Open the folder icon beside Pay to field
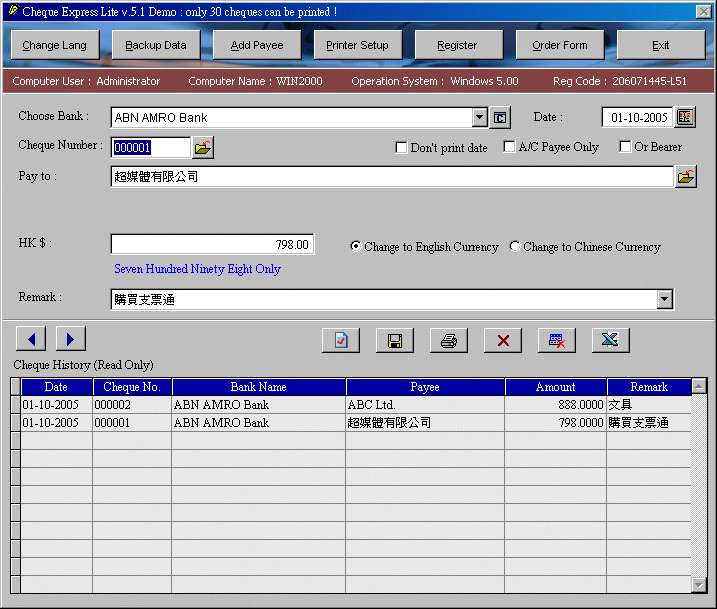This screenshot has height=609, width=717. (x=685, y=177)
